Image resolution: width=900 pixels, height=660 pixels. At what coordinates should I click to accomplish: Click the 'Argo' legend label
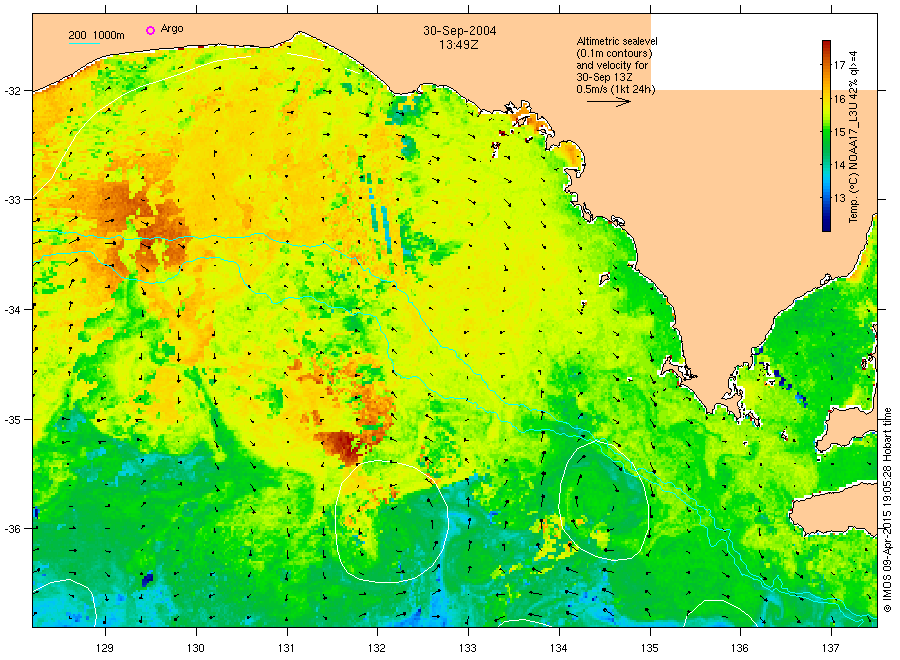click(x=172, y=29)
